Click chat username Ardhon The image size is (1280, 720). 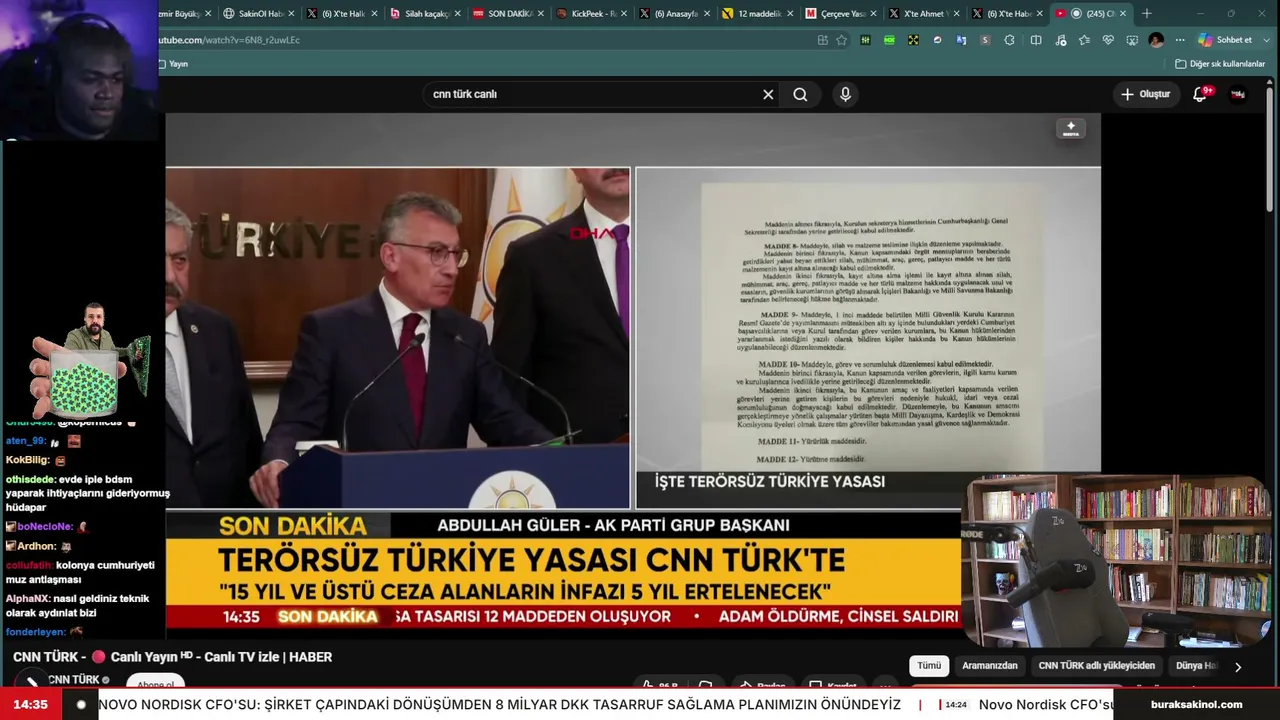pos(36,546)
